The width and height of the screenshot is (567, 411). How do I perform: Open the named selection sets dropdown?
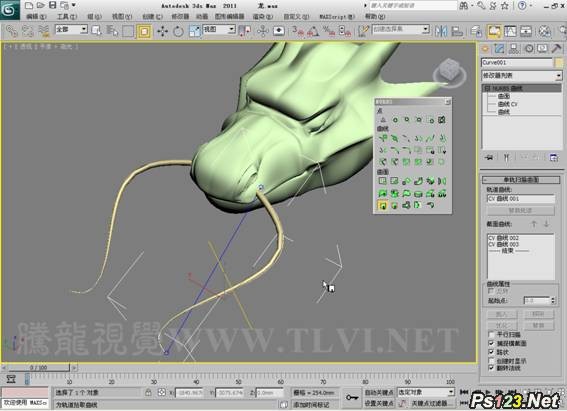tap(401, 29)
